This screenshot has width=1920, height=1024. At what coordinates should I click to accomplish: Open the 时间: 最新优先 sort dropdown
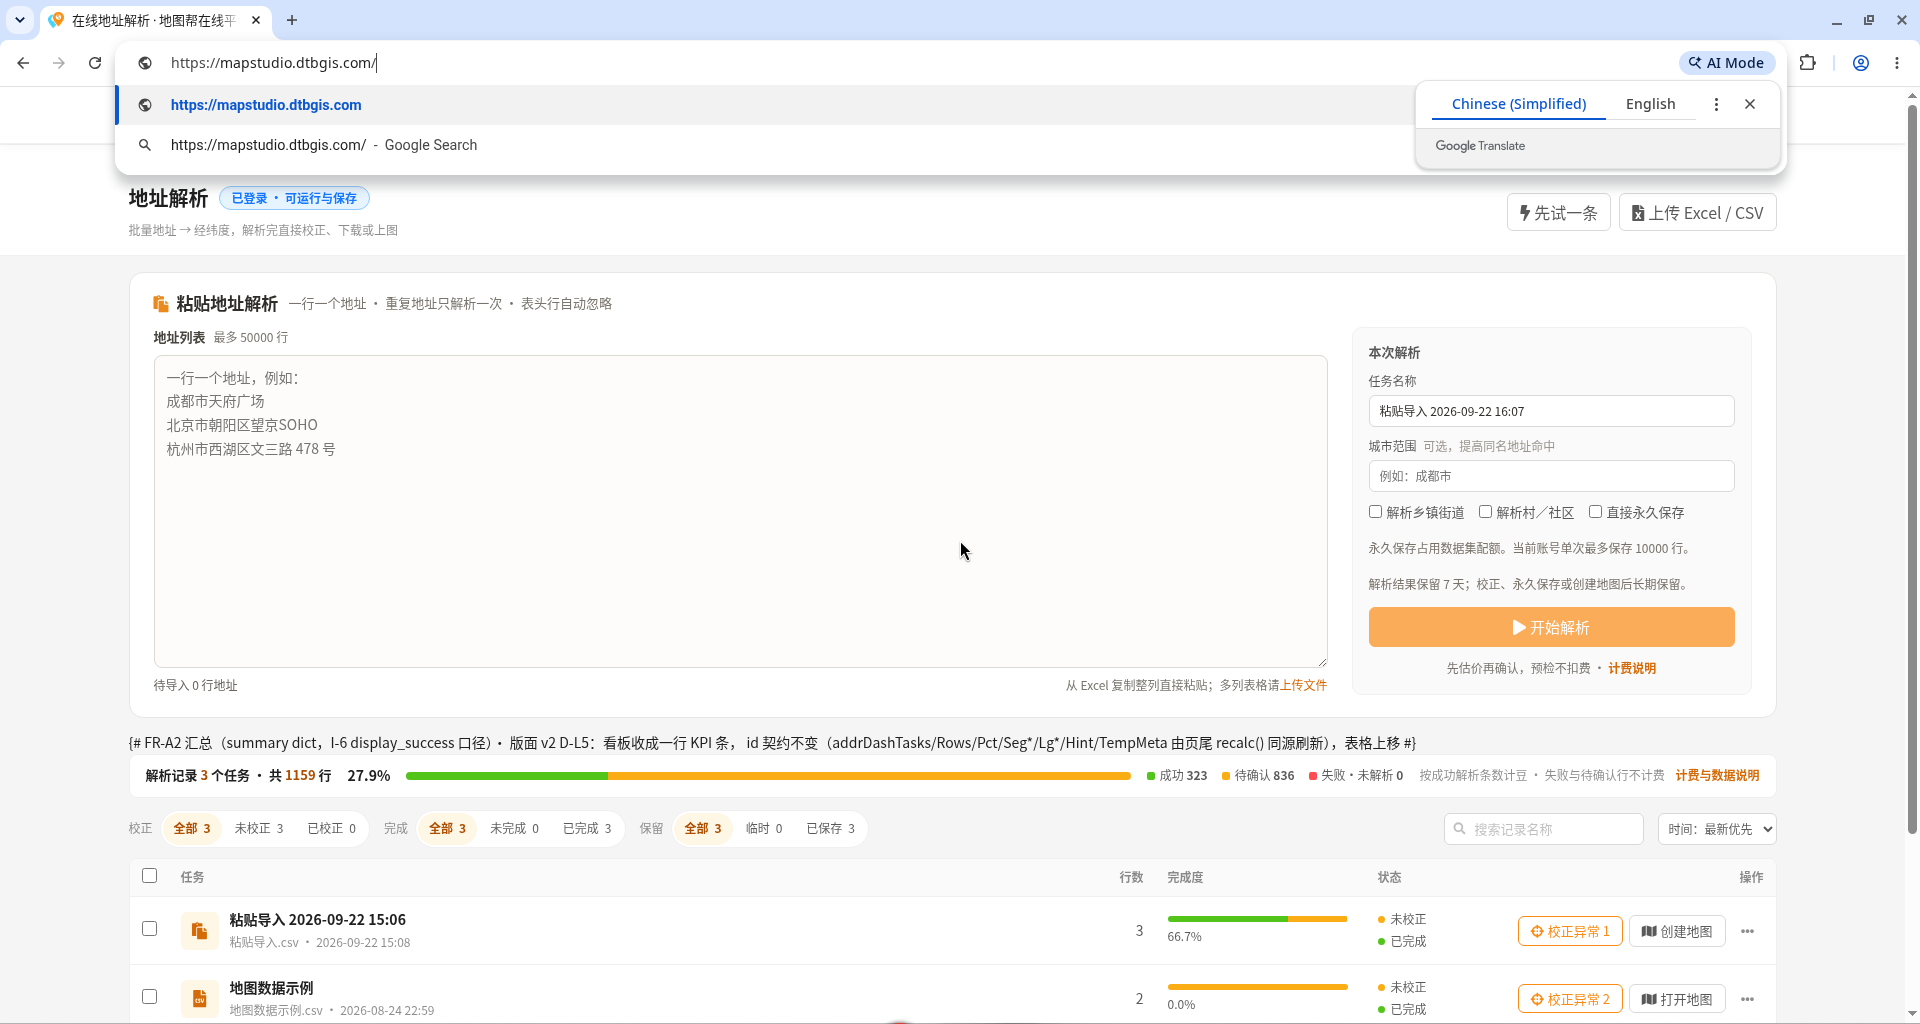(1717, 829)
